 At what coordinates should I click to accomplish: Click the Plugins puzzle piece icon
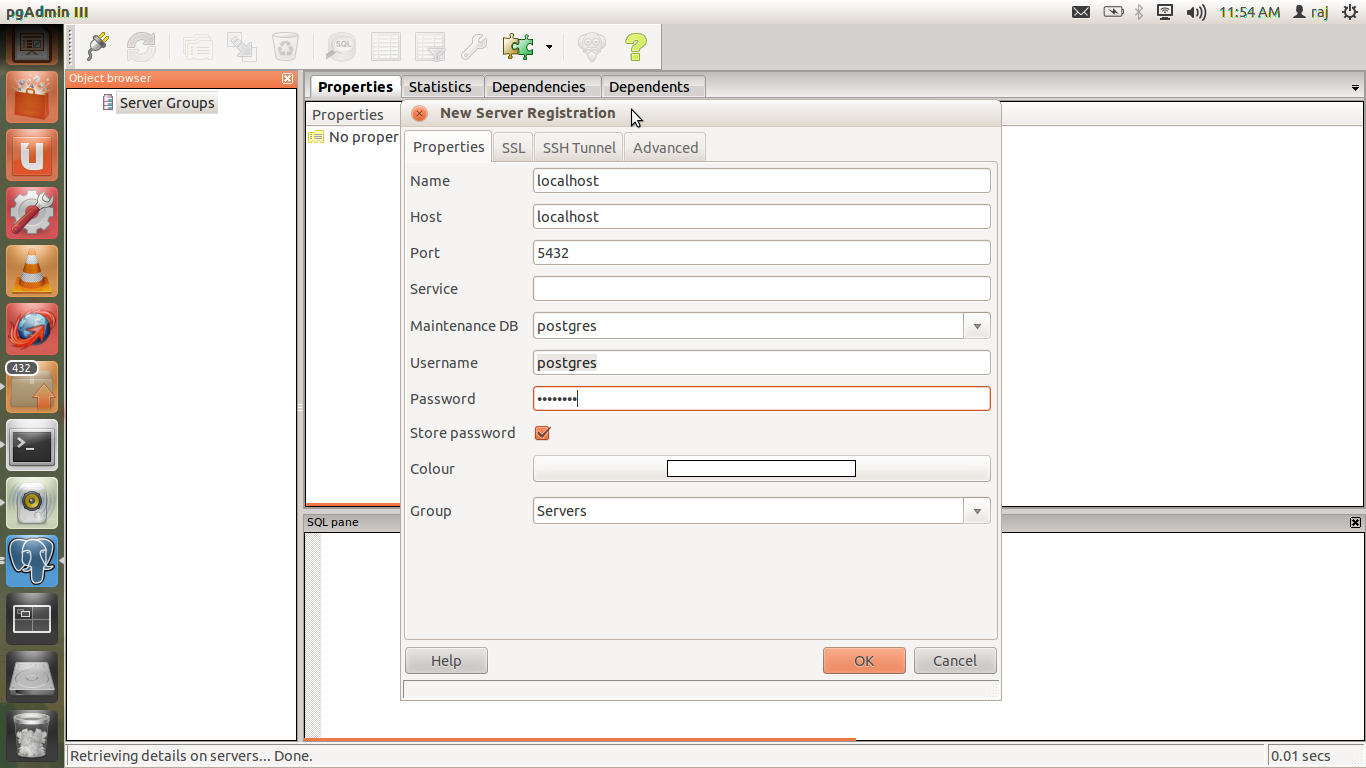[x=518, y=46]
